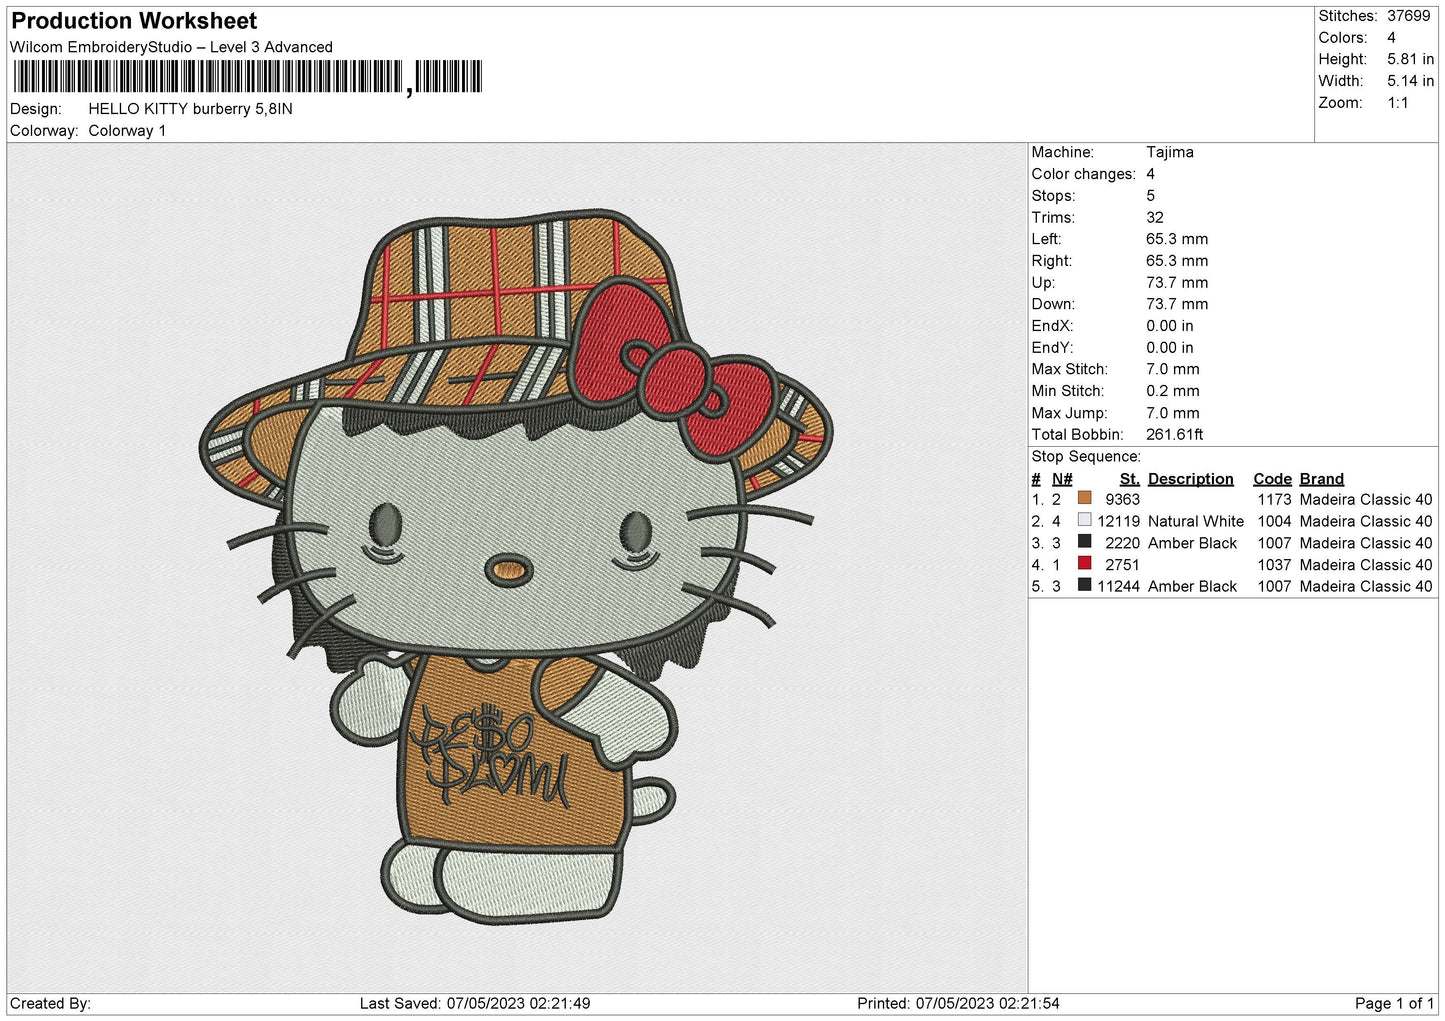Click the Color changes value 4
This screenshot has width=1445, height=1021.
[x=1150, y=174]
